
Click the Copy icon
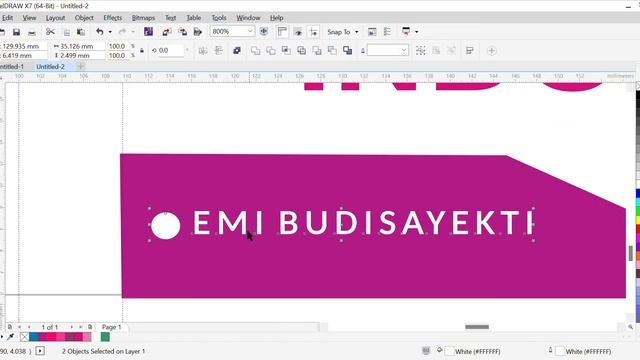click(66, 32)
